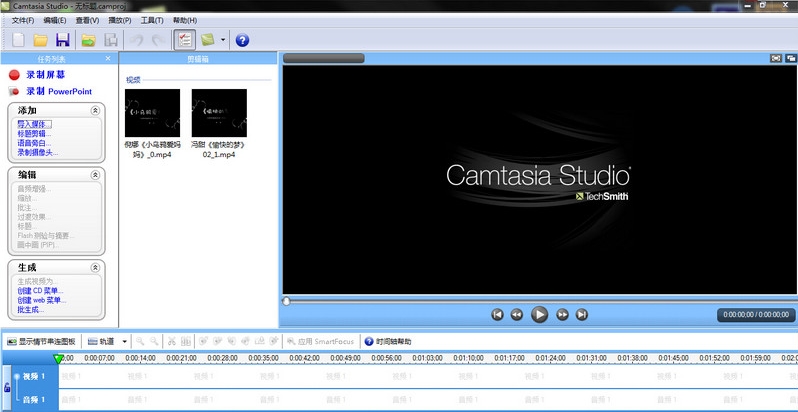Play the preview video
Screen dimensions: 798x412
tap(539, 314)
